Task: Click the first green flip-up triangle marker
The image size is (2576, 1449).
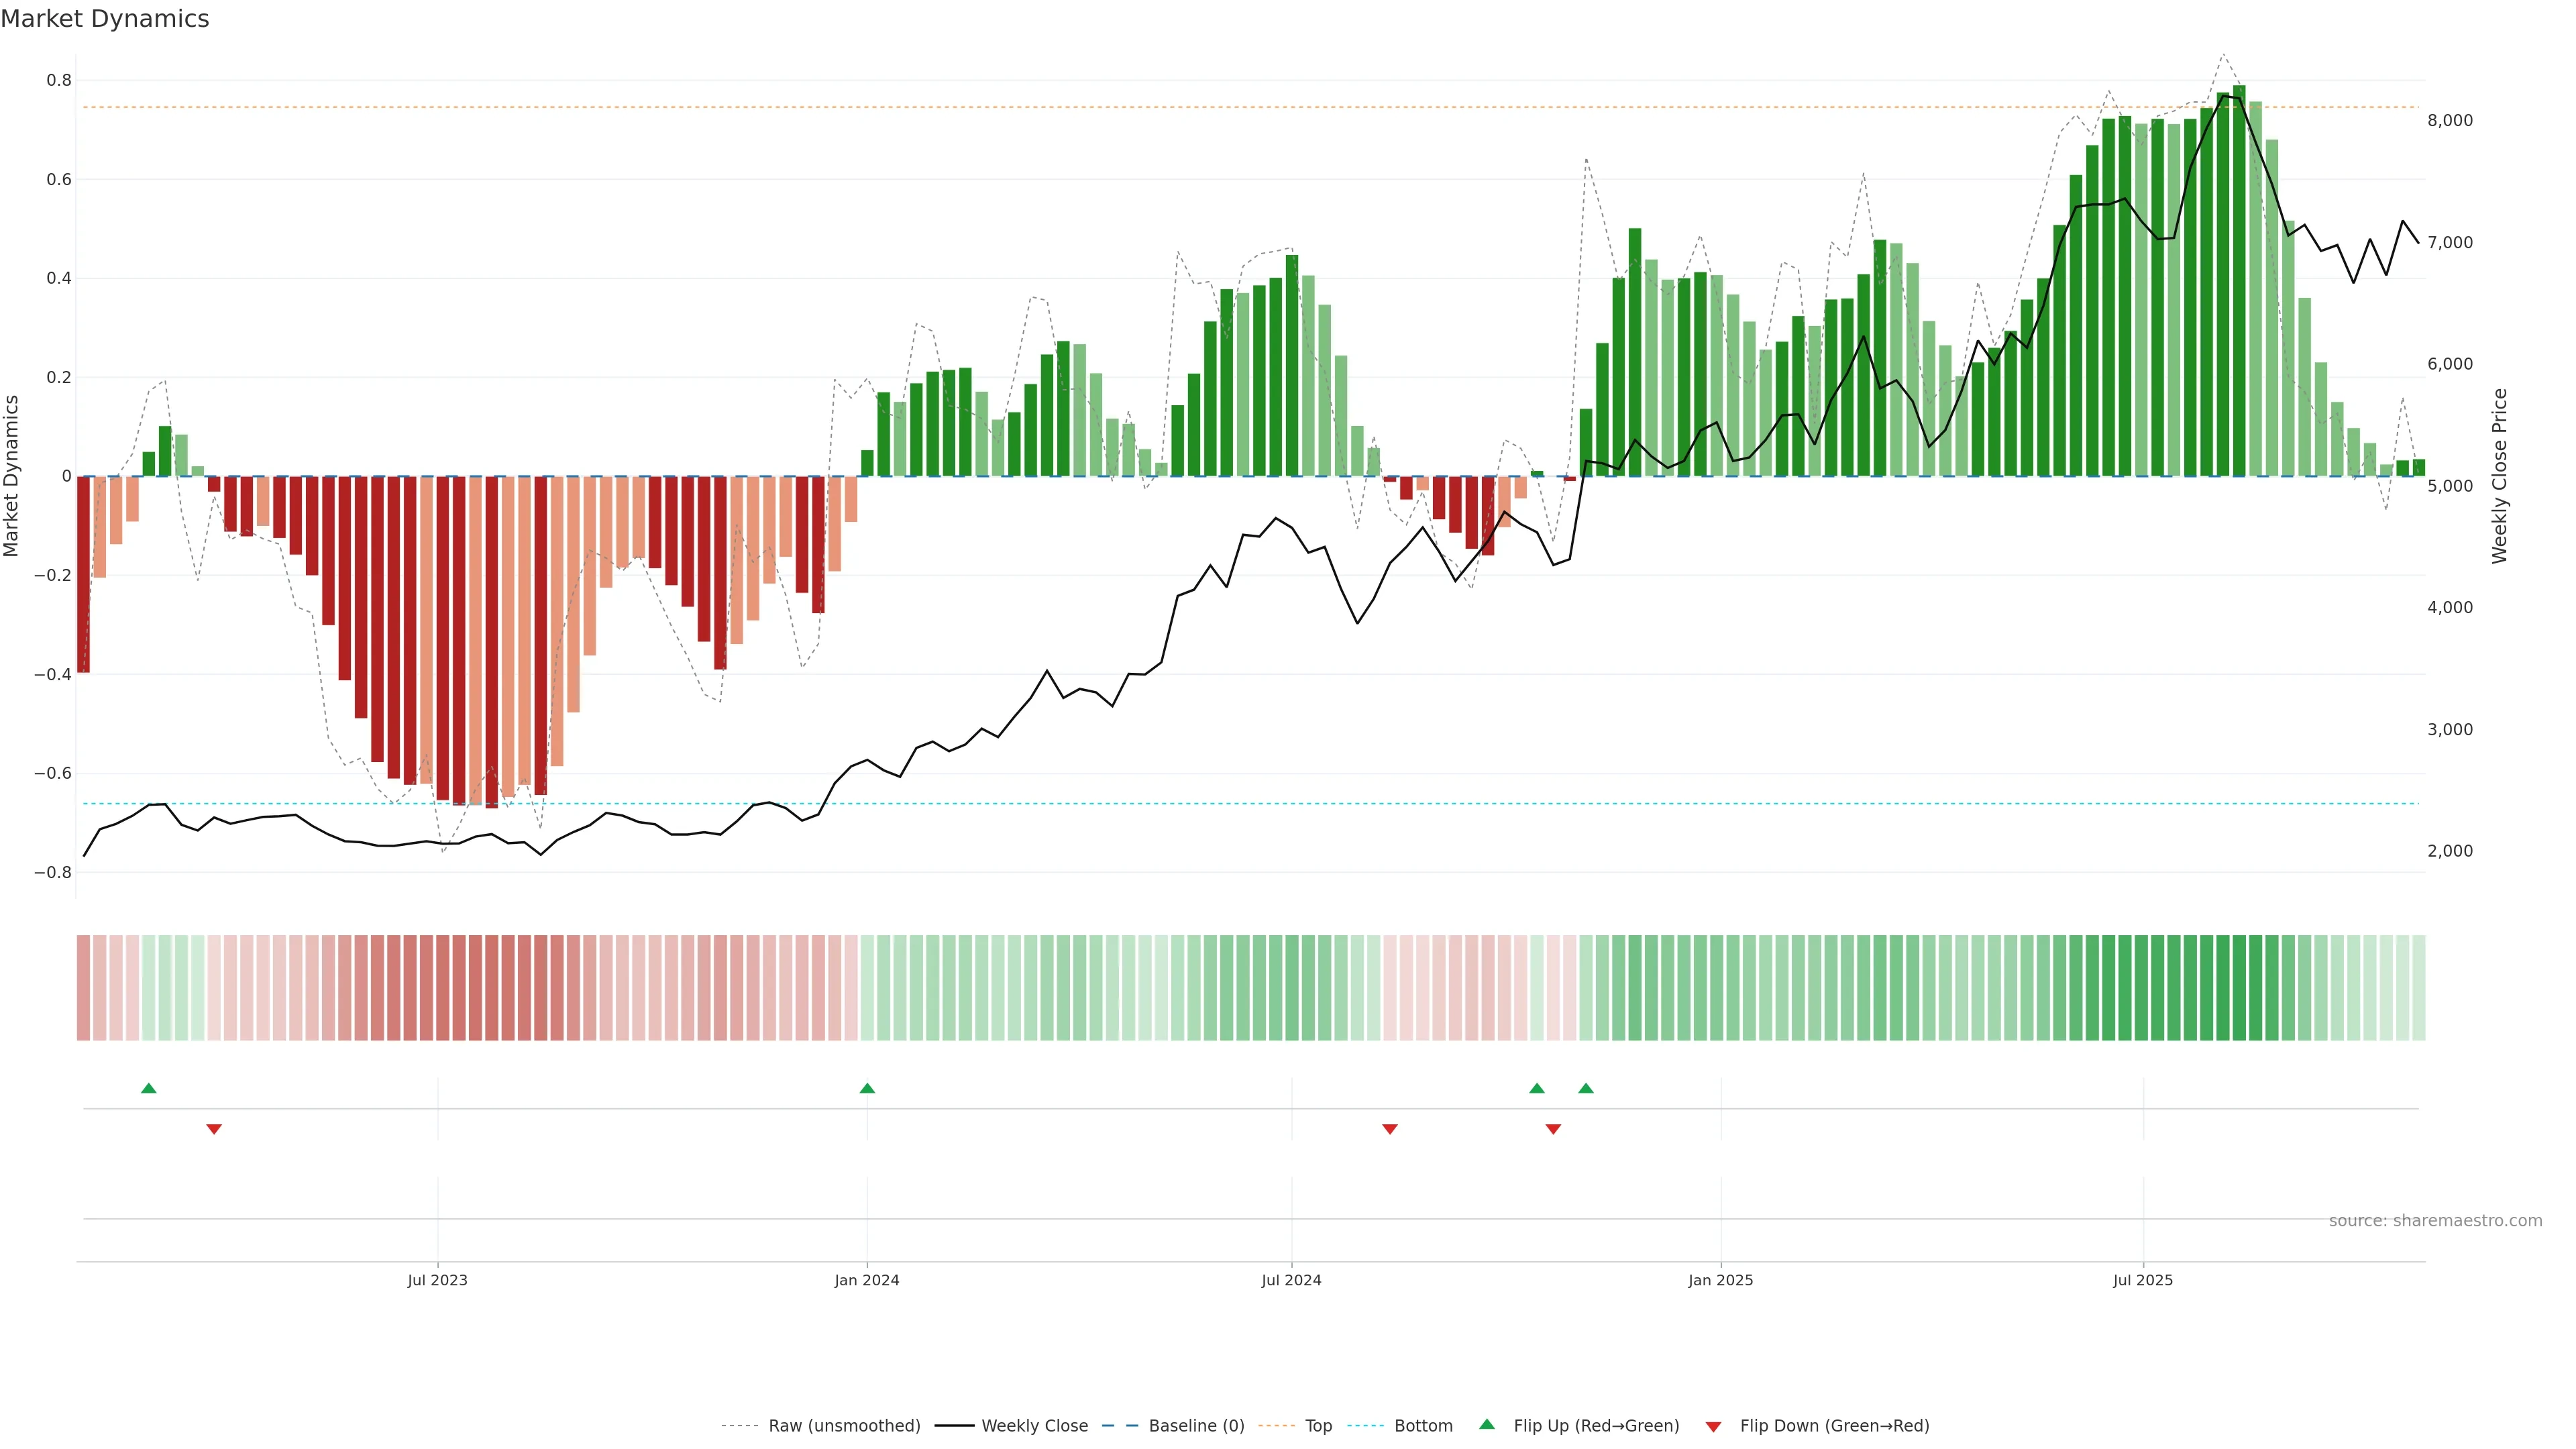Action: coord(149,1088)
